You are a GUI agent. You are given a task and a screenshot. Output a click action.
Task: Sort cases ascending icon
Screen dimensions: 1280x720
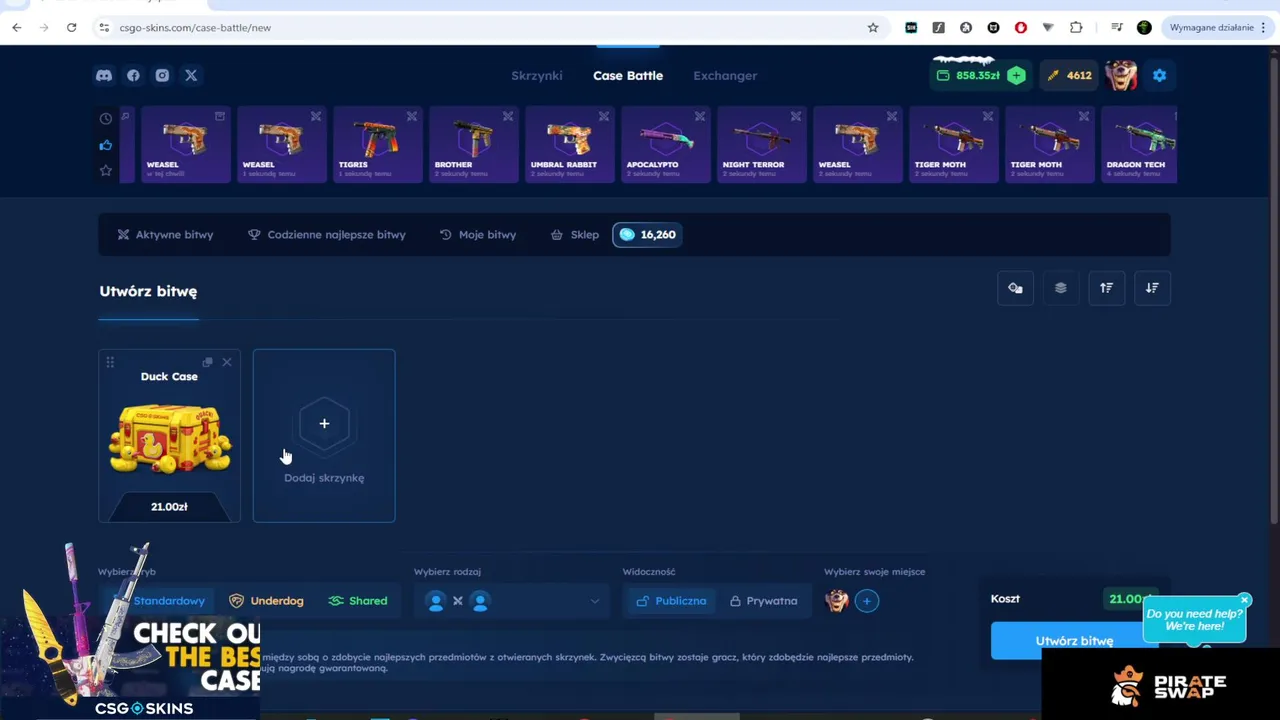pos(1107,288)
